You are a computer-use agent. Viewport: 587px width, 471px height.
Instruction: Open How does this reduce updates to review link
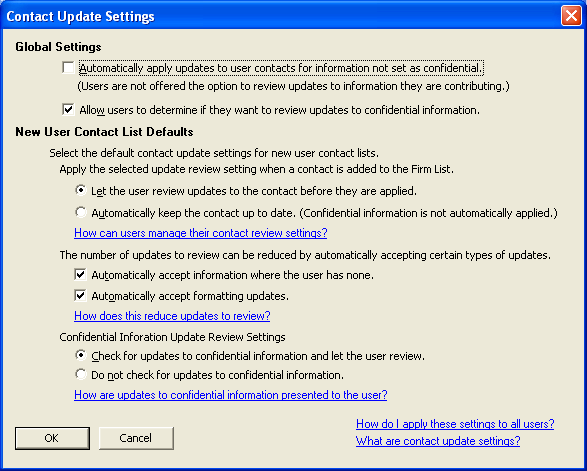click(x=172, y=316)
